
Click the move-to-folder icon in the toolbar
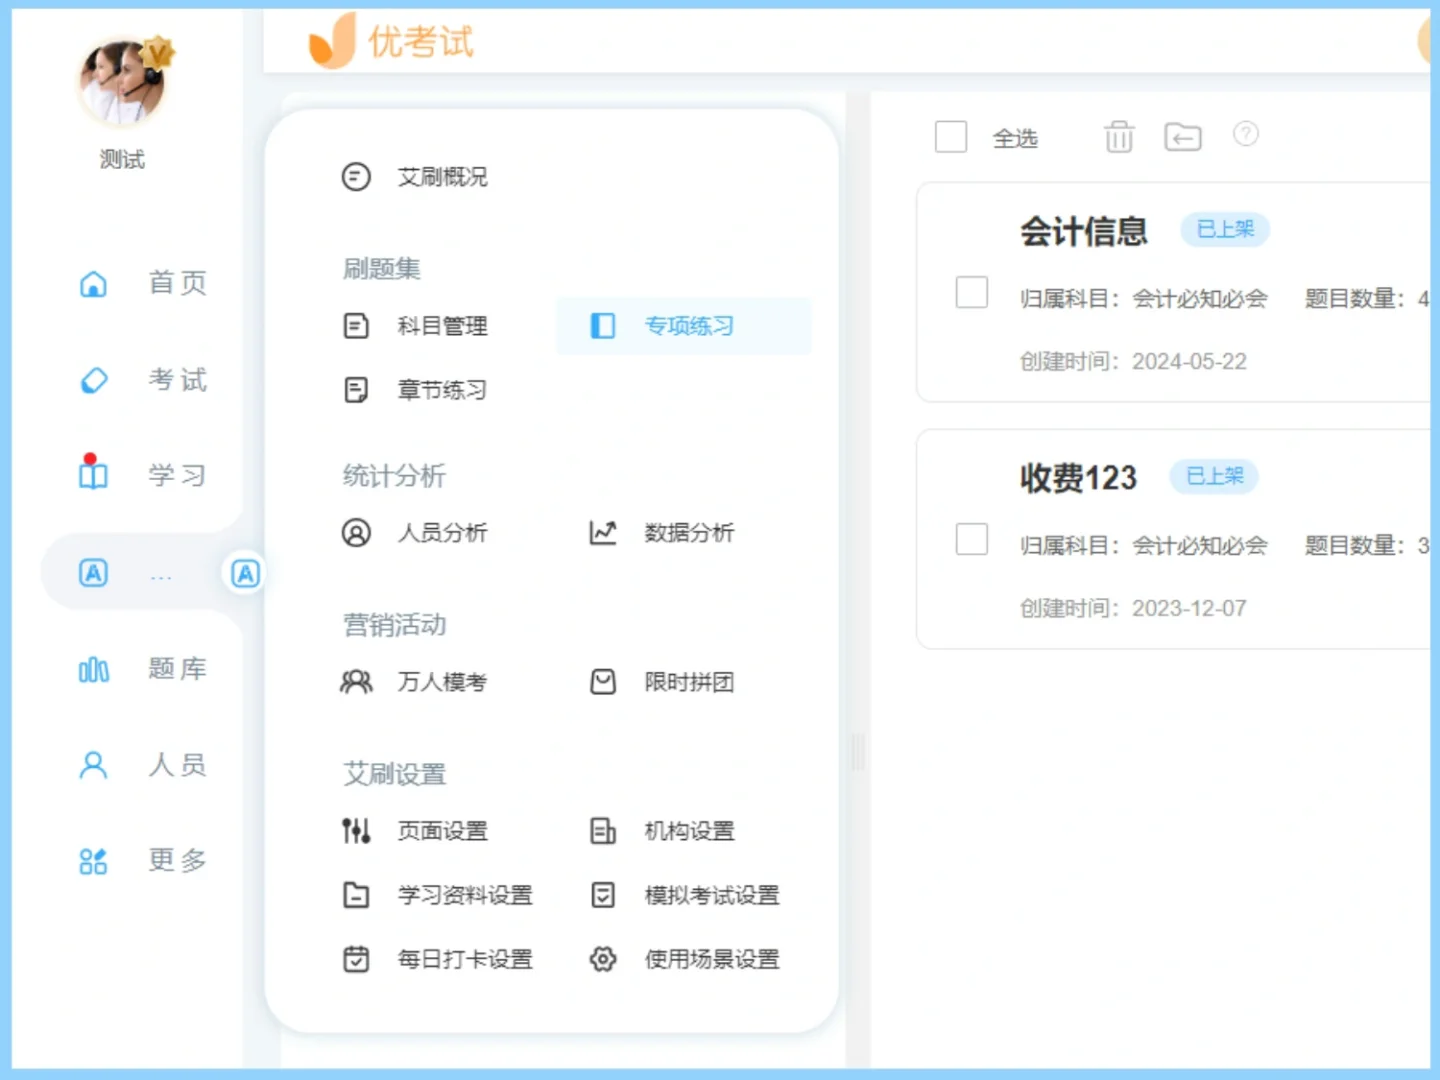(1182, 137)
